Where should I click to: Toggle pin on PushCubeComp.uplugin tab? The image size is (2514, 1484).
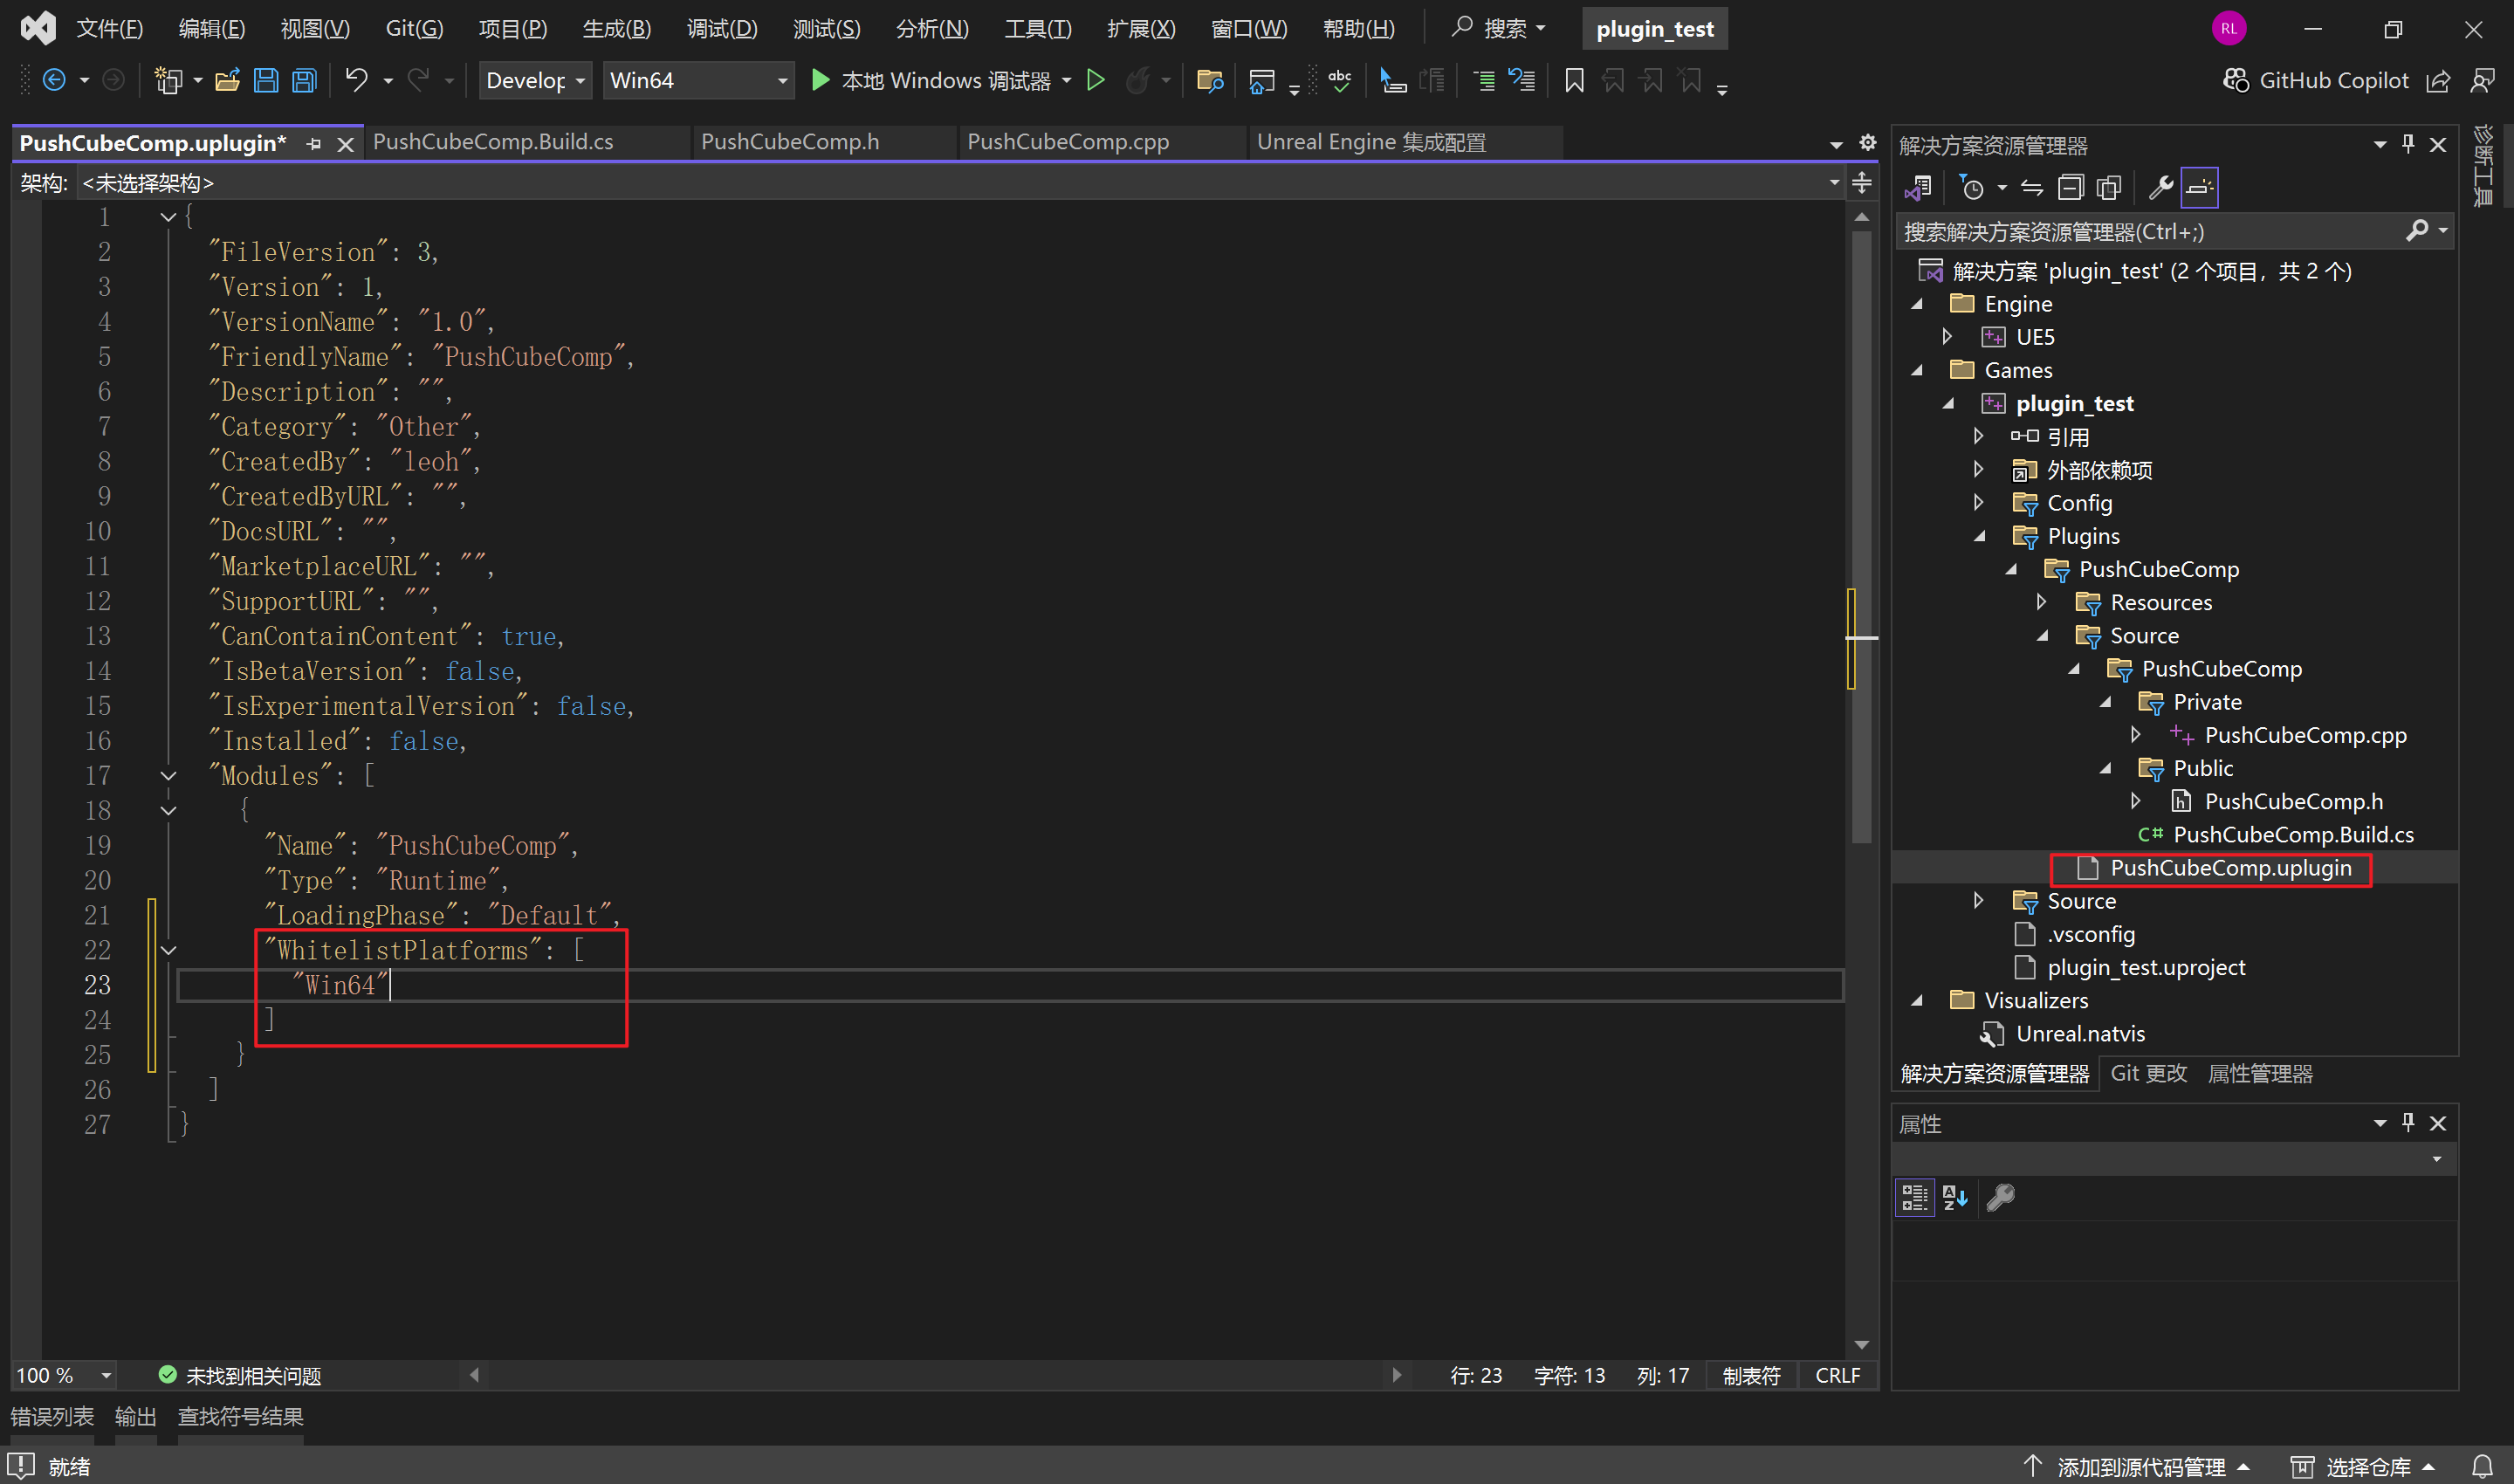click(x=314, y=144)
